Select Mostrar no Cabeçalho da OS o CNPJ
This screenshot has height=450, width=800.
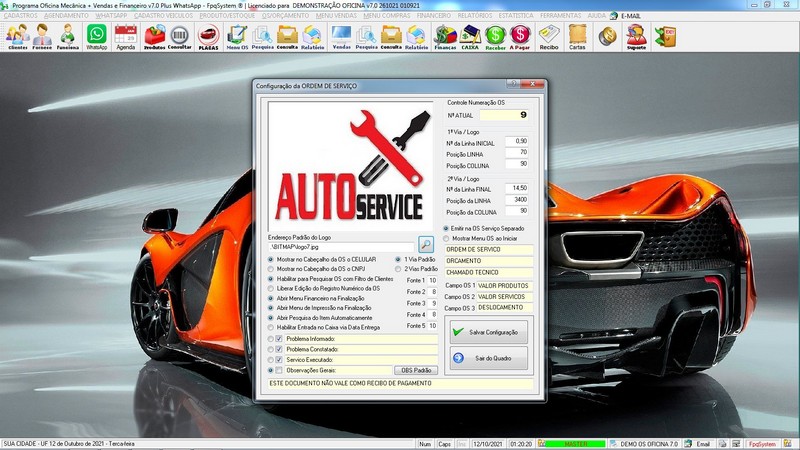[271, 269]
